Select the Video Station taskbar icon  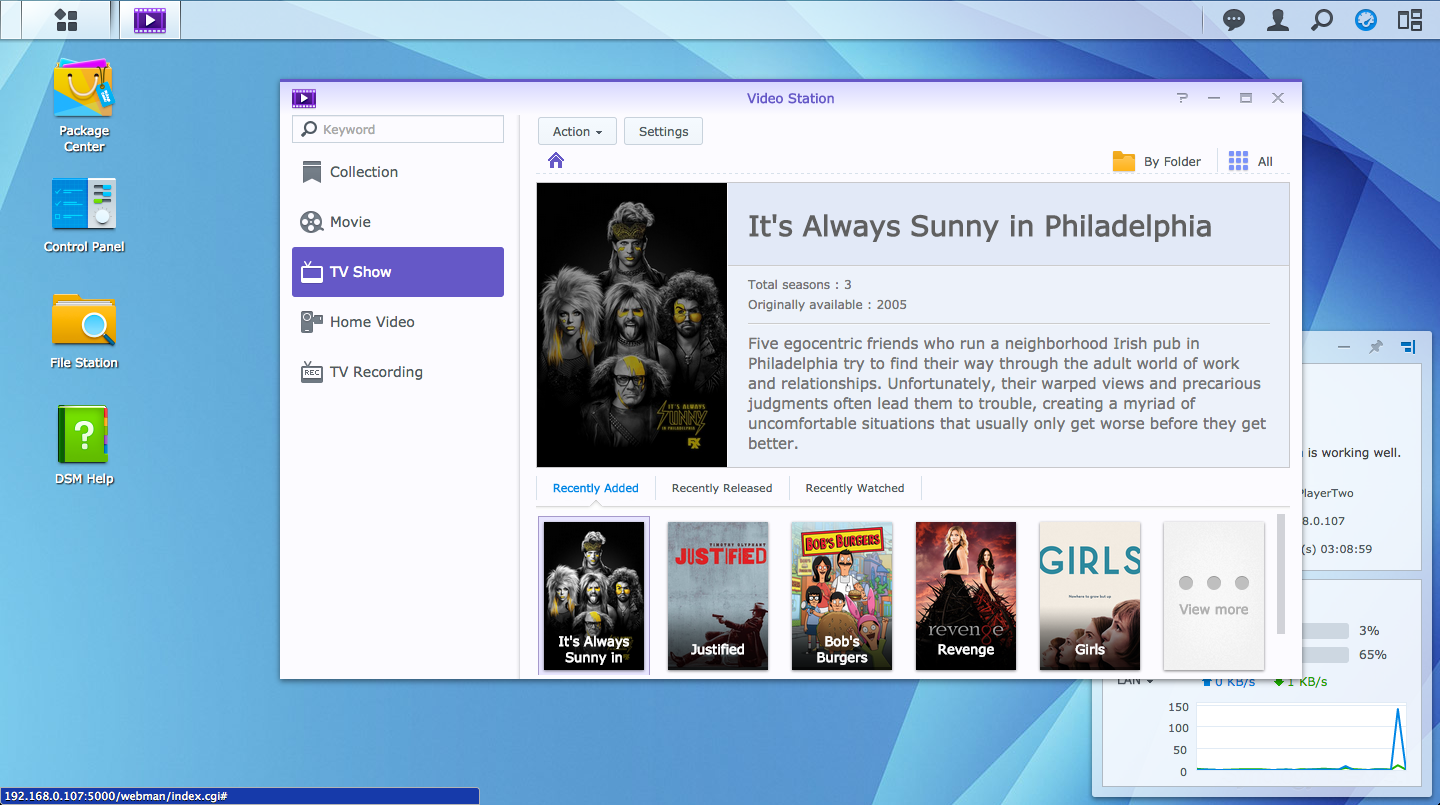click(x=150, y=20)
